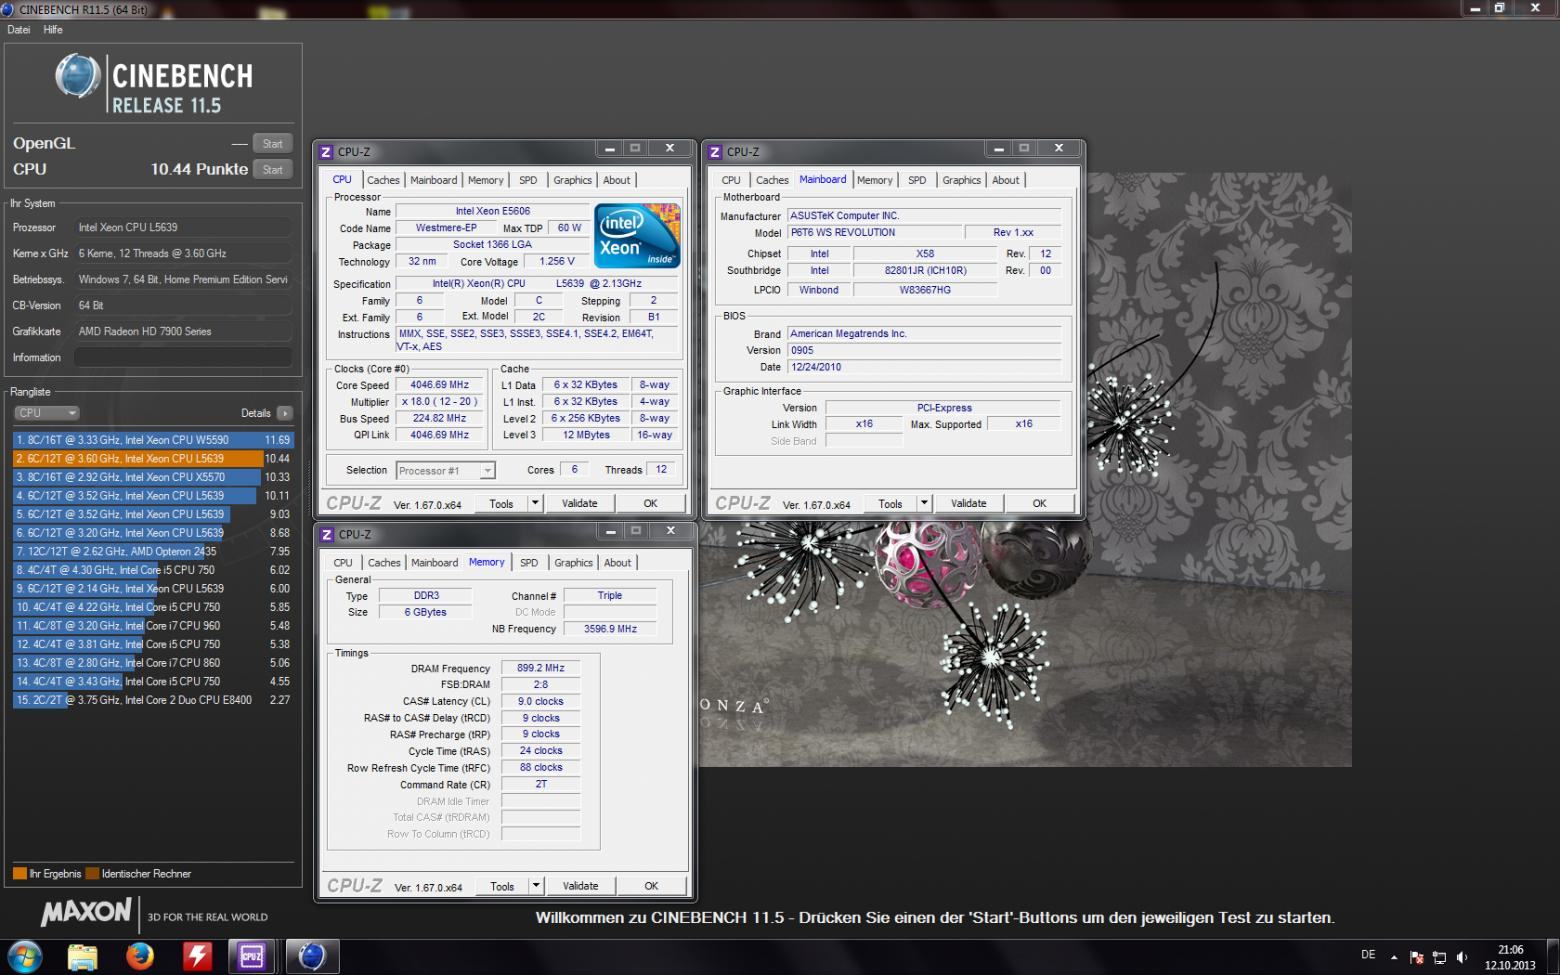Select Memory tab in mainboard CPU-Z window
The height and width of the screenshot is (975, 1560).
[x=875, y=180]
